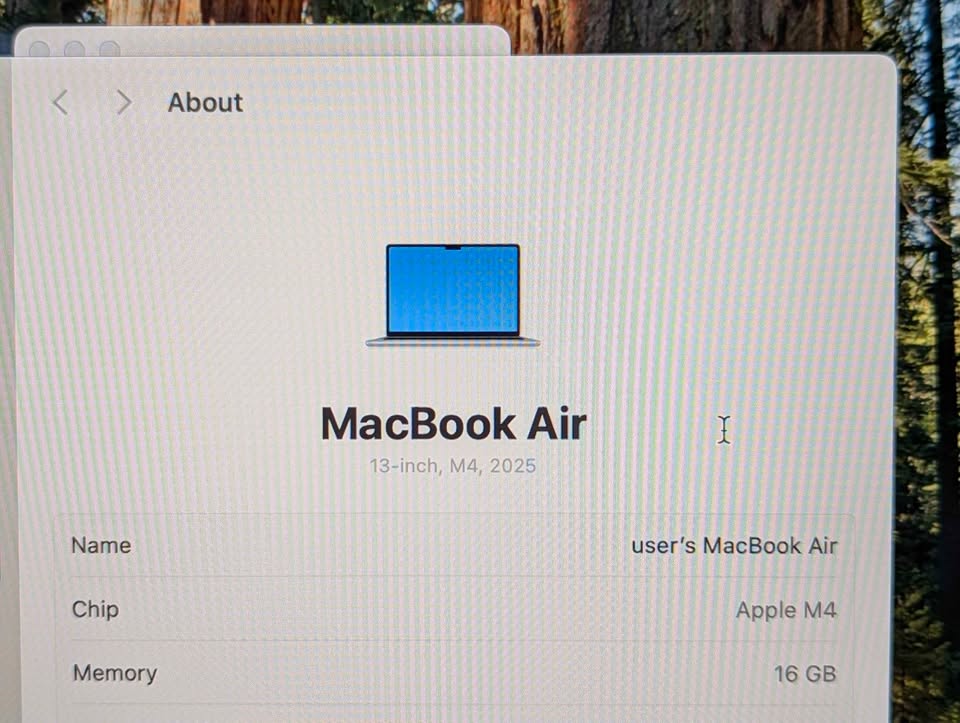The width and height of the screenshot is (960, 723).
Task: Click the forest wallpaper right of the window
Action: click(x=928, y=400)
